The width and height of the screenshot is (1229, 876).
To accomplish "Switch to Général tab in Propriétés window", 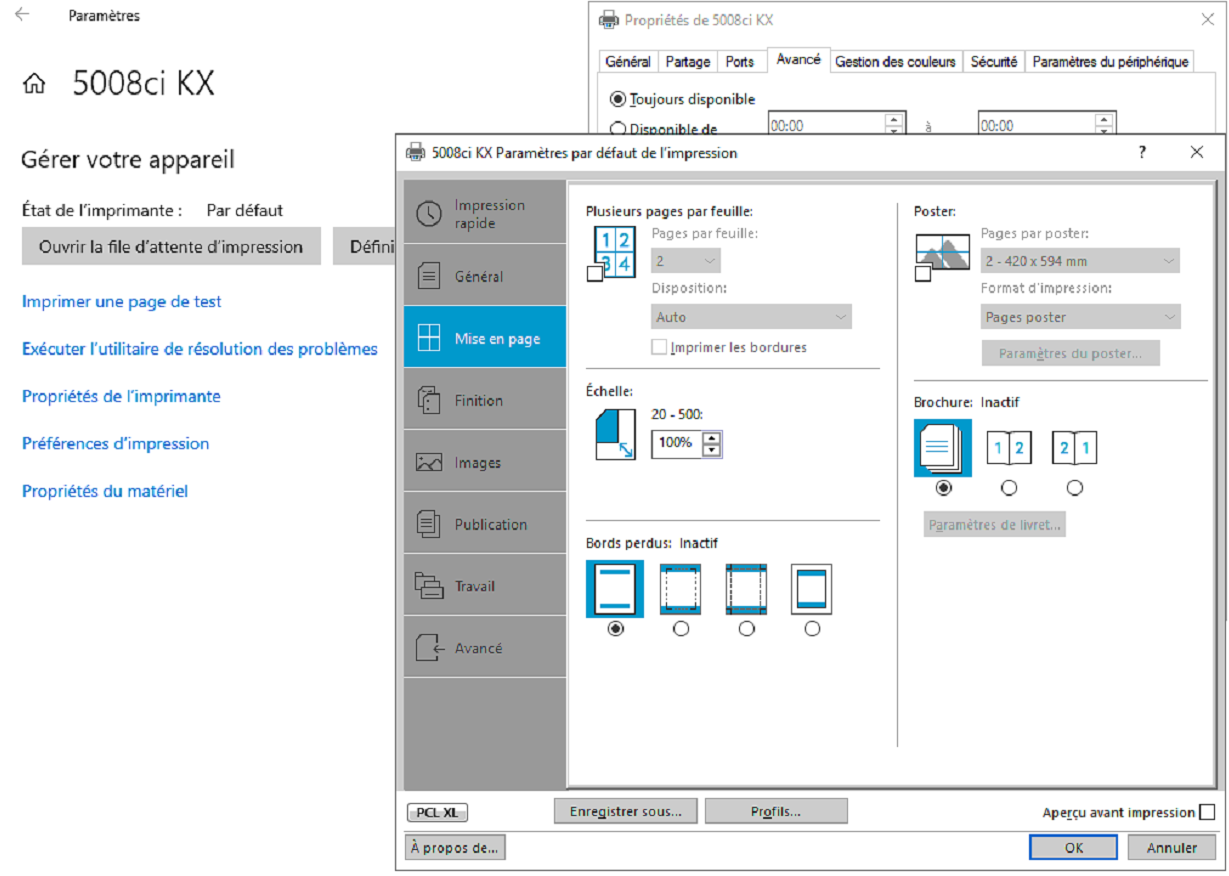I will coord(628,62).
